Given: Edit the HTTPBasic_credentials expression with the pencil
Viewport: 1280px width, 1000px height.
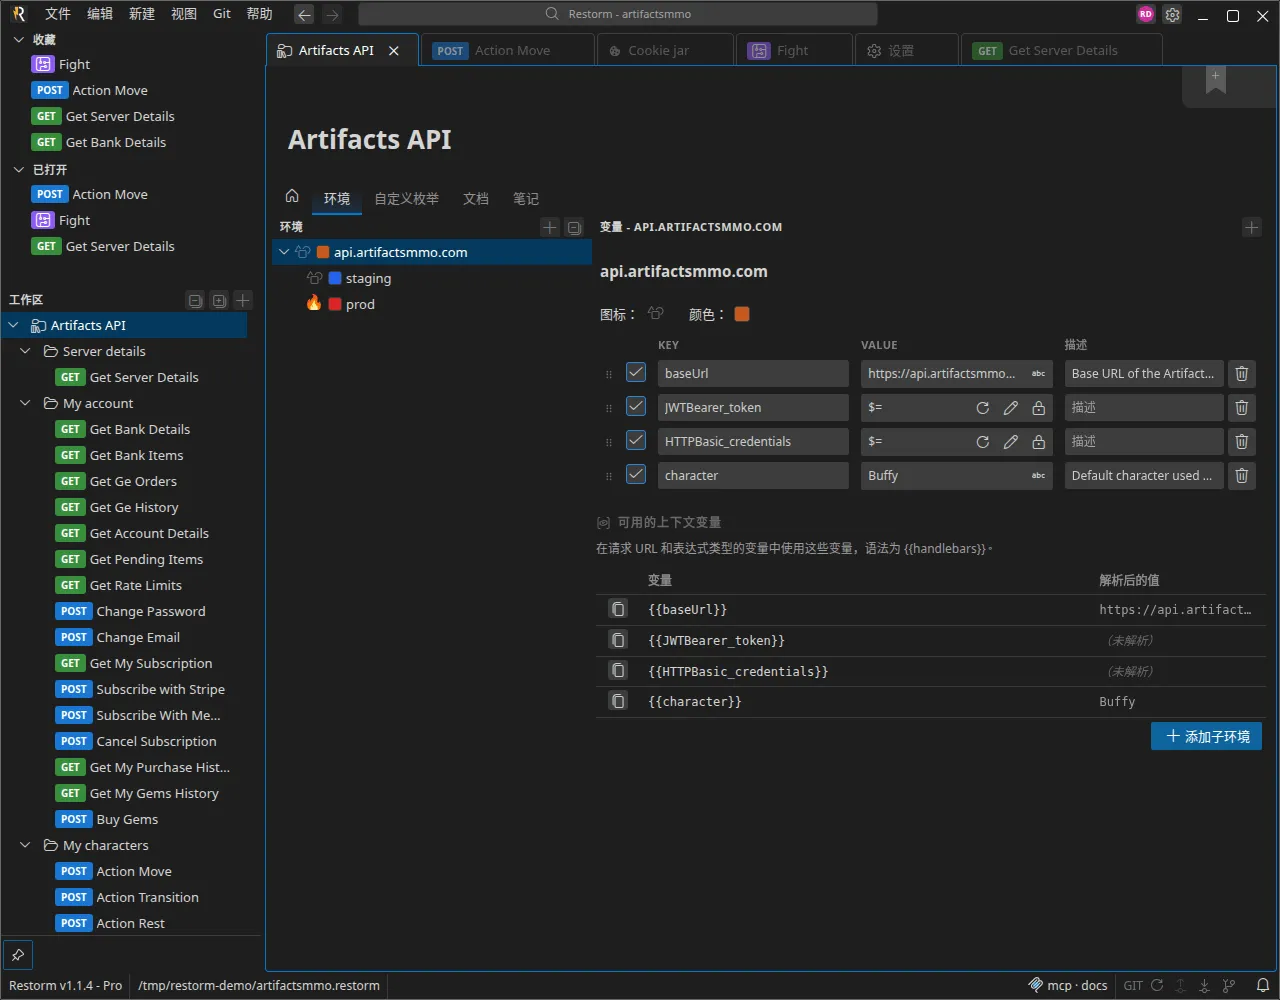Looking at the screenshot, I should pyautogui.click(x=1011, y=442).
